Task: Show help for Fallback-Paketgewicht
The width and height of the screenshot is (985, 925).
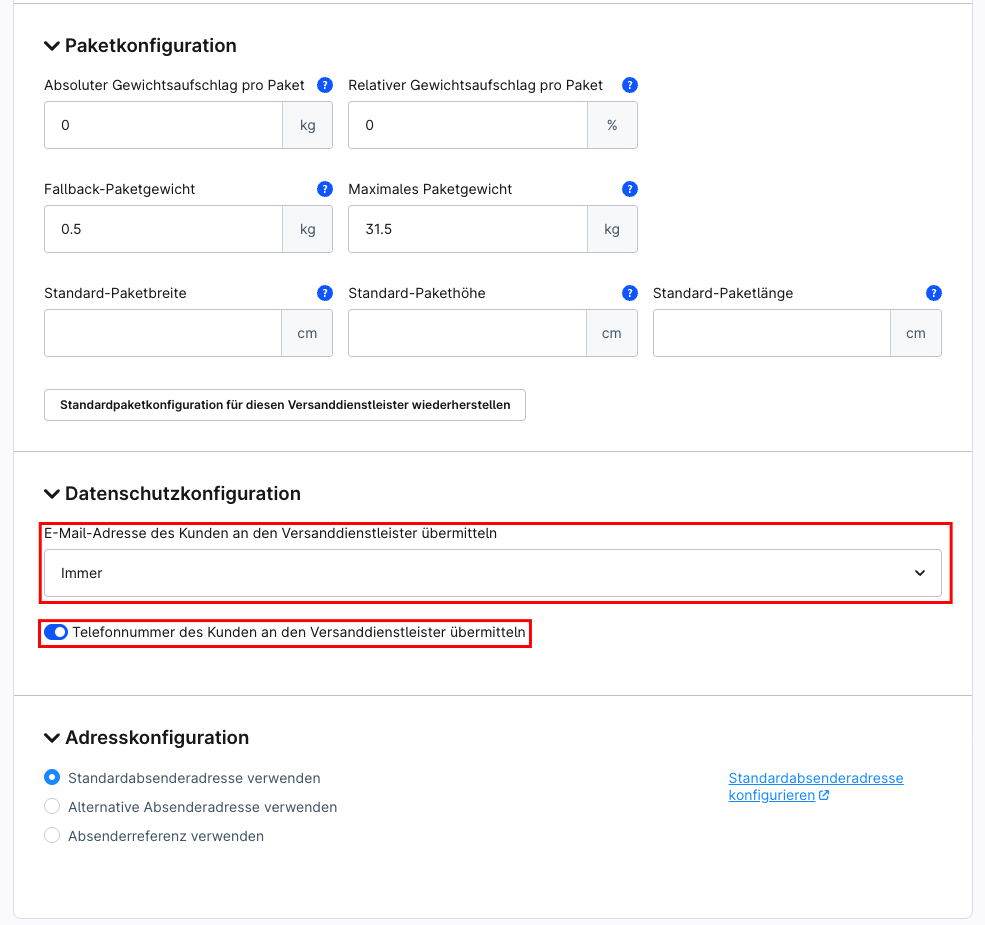Action: pyautogui.click(x=325, y=189)
